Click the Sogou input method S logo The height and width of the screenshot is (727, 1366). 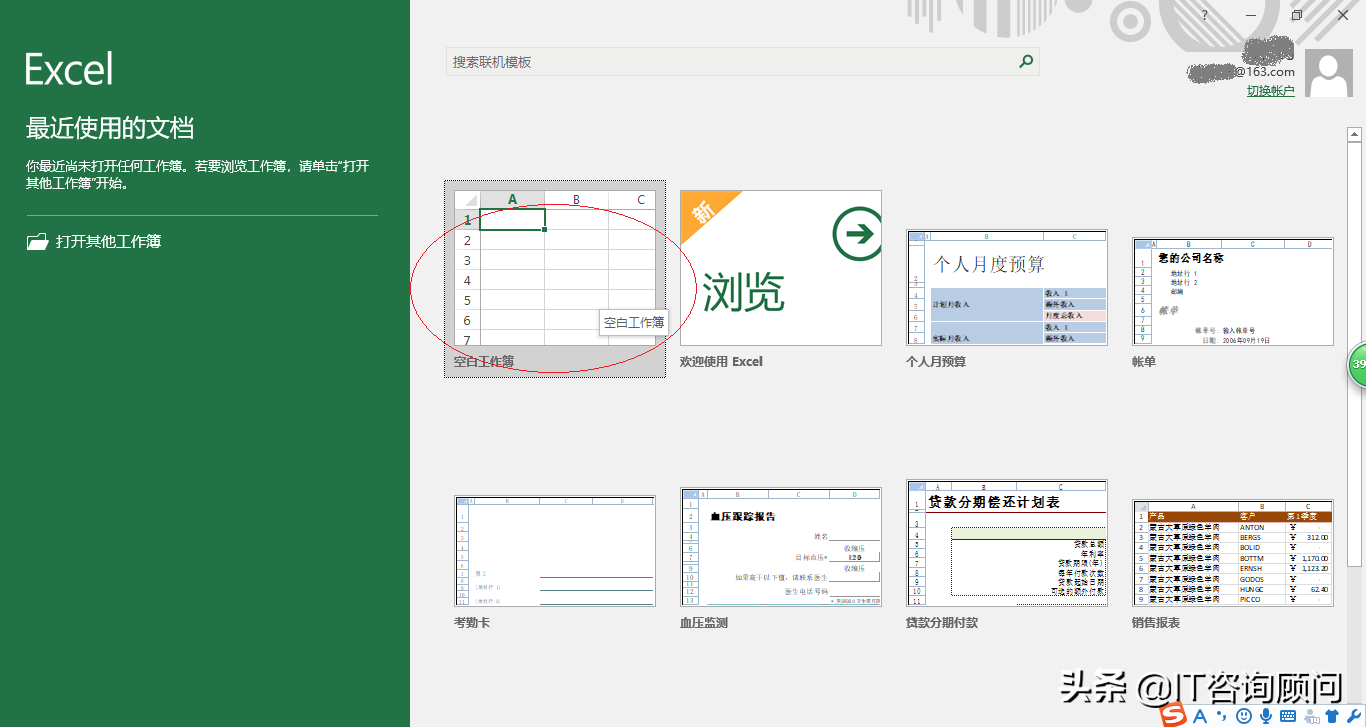point(1173,716)
